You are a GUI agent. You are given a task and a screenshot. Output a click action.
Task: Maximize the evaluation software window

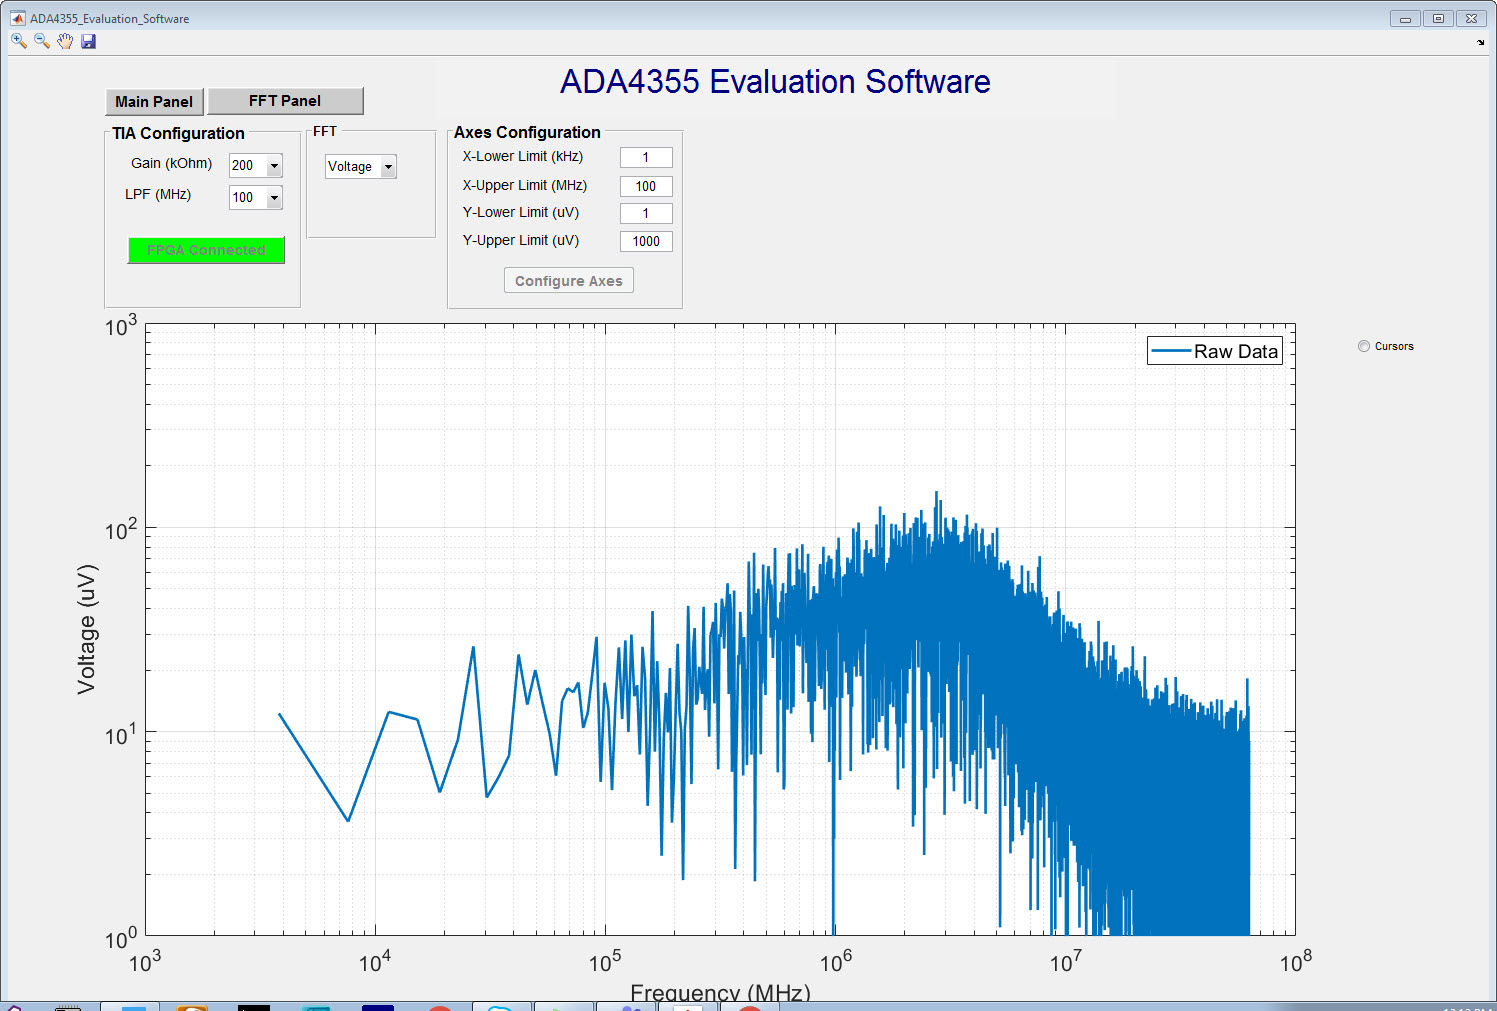[x=1438, y=18]
